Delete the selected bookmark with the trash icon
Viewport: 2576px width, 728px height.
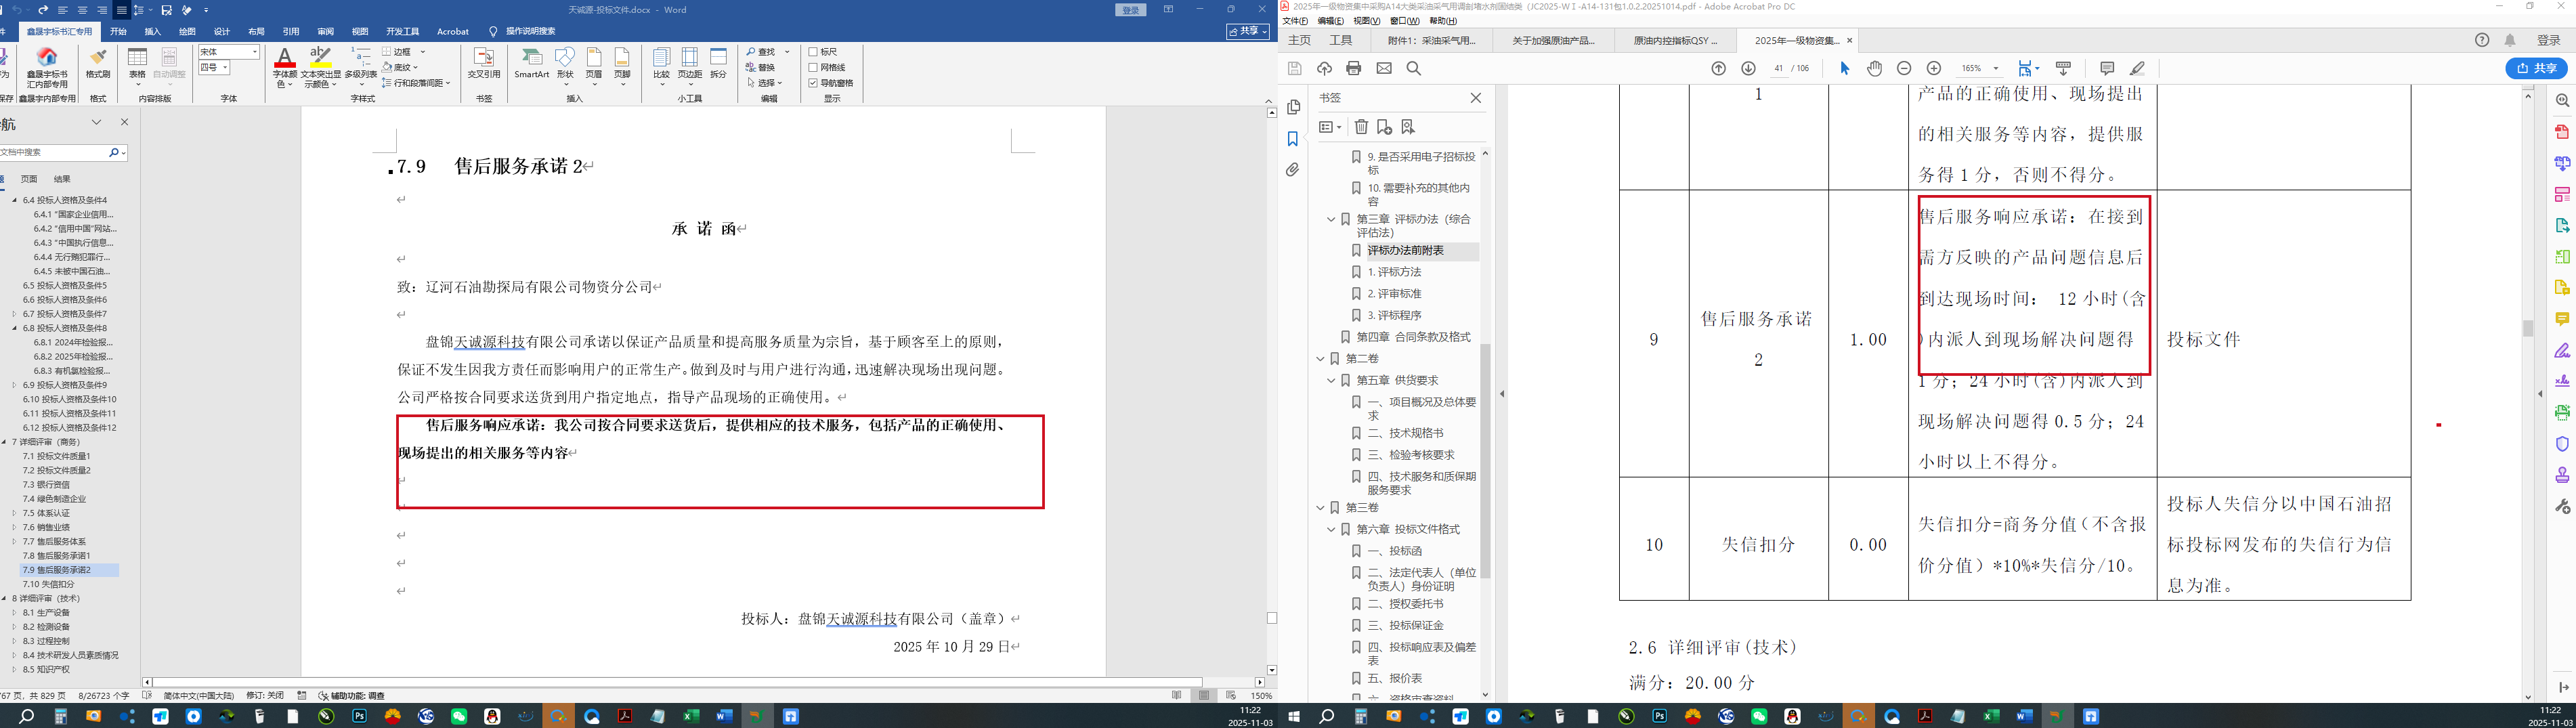click(x=1361, y=127)
